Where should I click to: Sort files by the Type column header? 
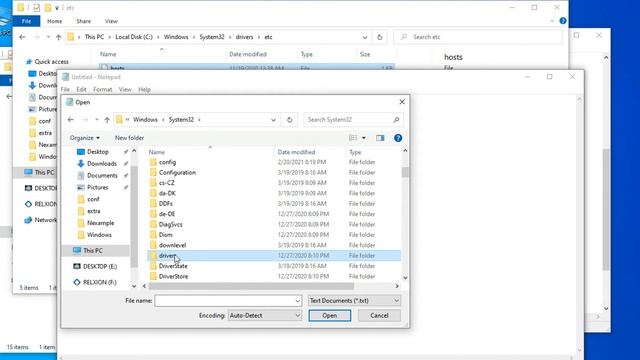click(x=355, y=152)
